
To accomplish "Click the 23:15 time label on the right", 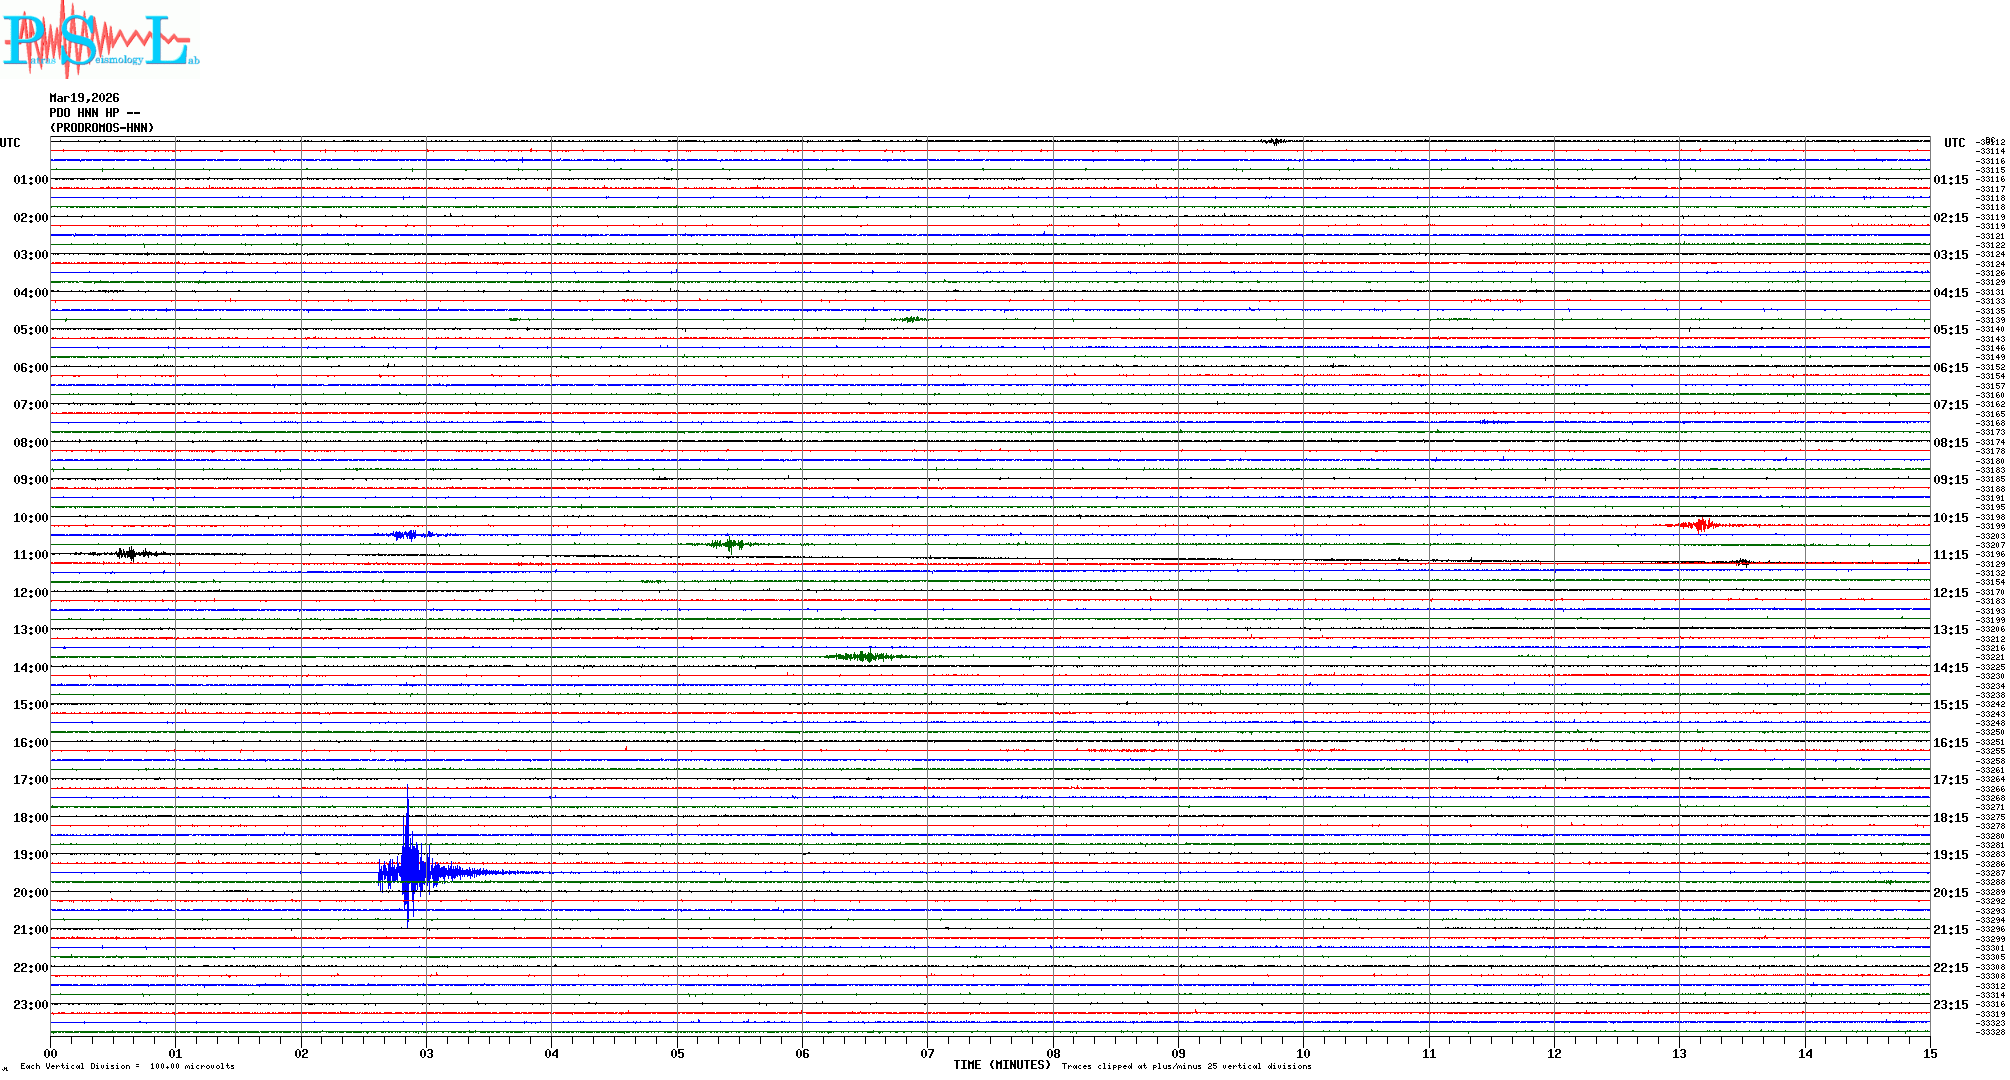I will tap(1950, 1005).
